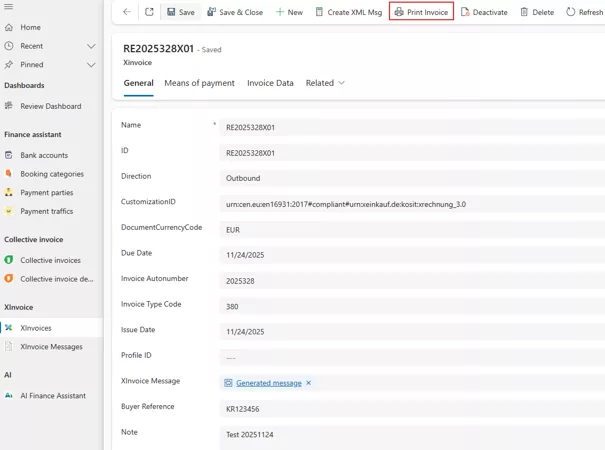Open the hamburger navigation menu
The image size is (605, 450).
point(8,6)
